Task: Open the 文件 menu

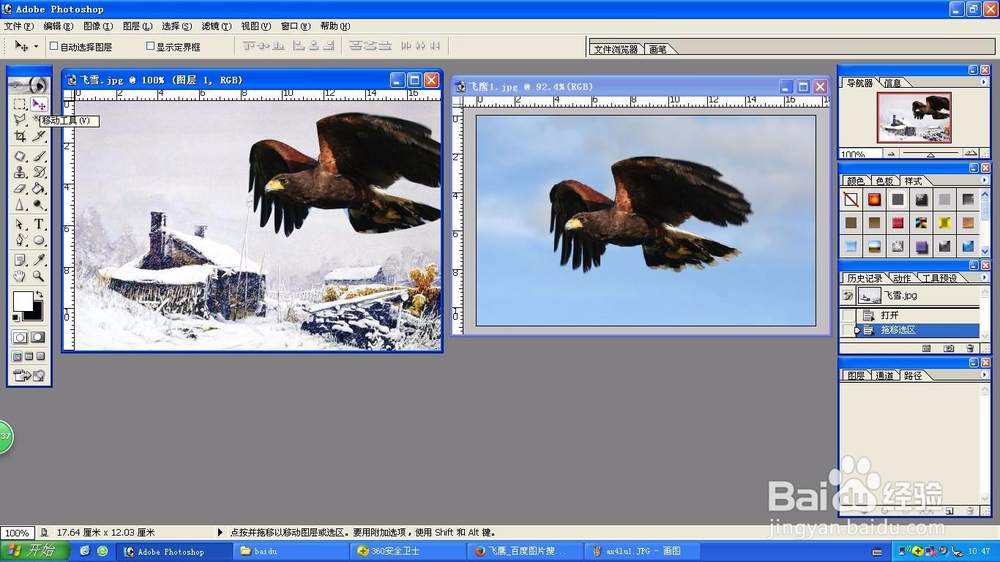Action: tap(18, 26)
